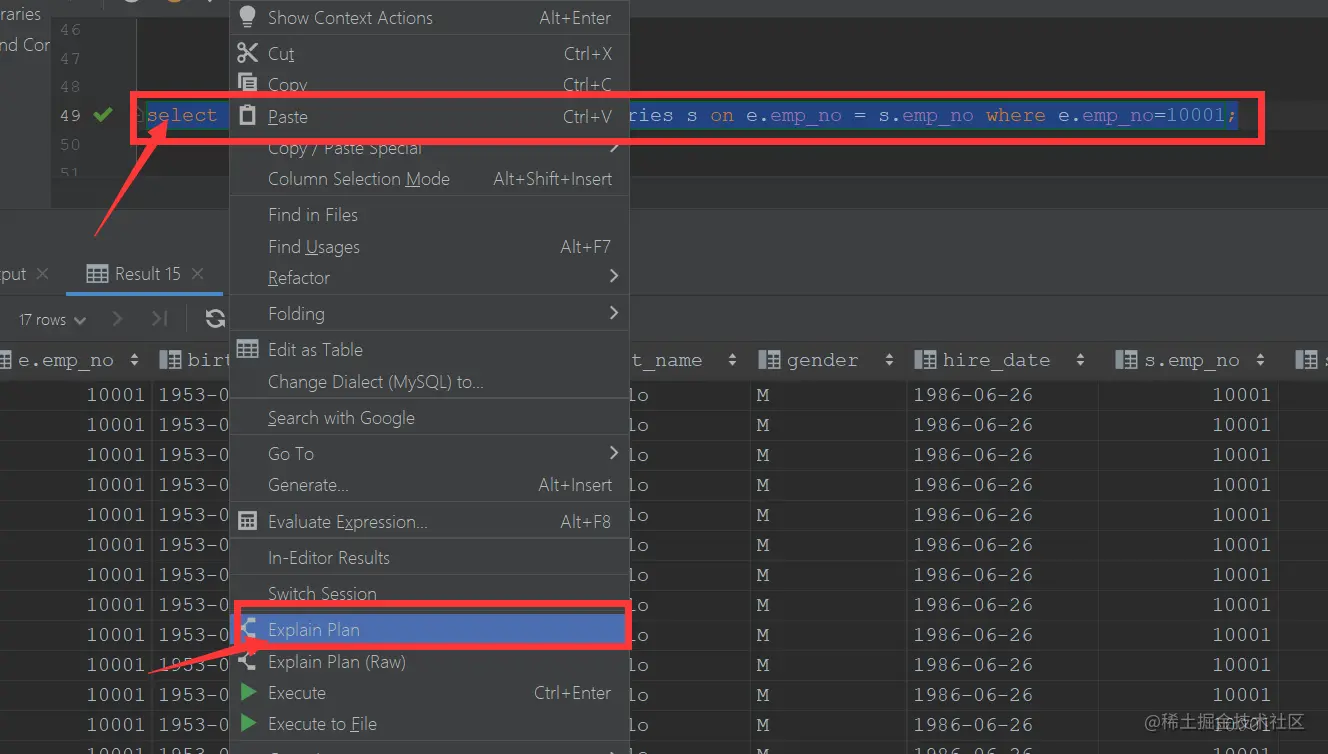Choose Show Context Actions from menu
Image resolution: width=1328 pixels, height=754 pixels.
click(429, 17)
